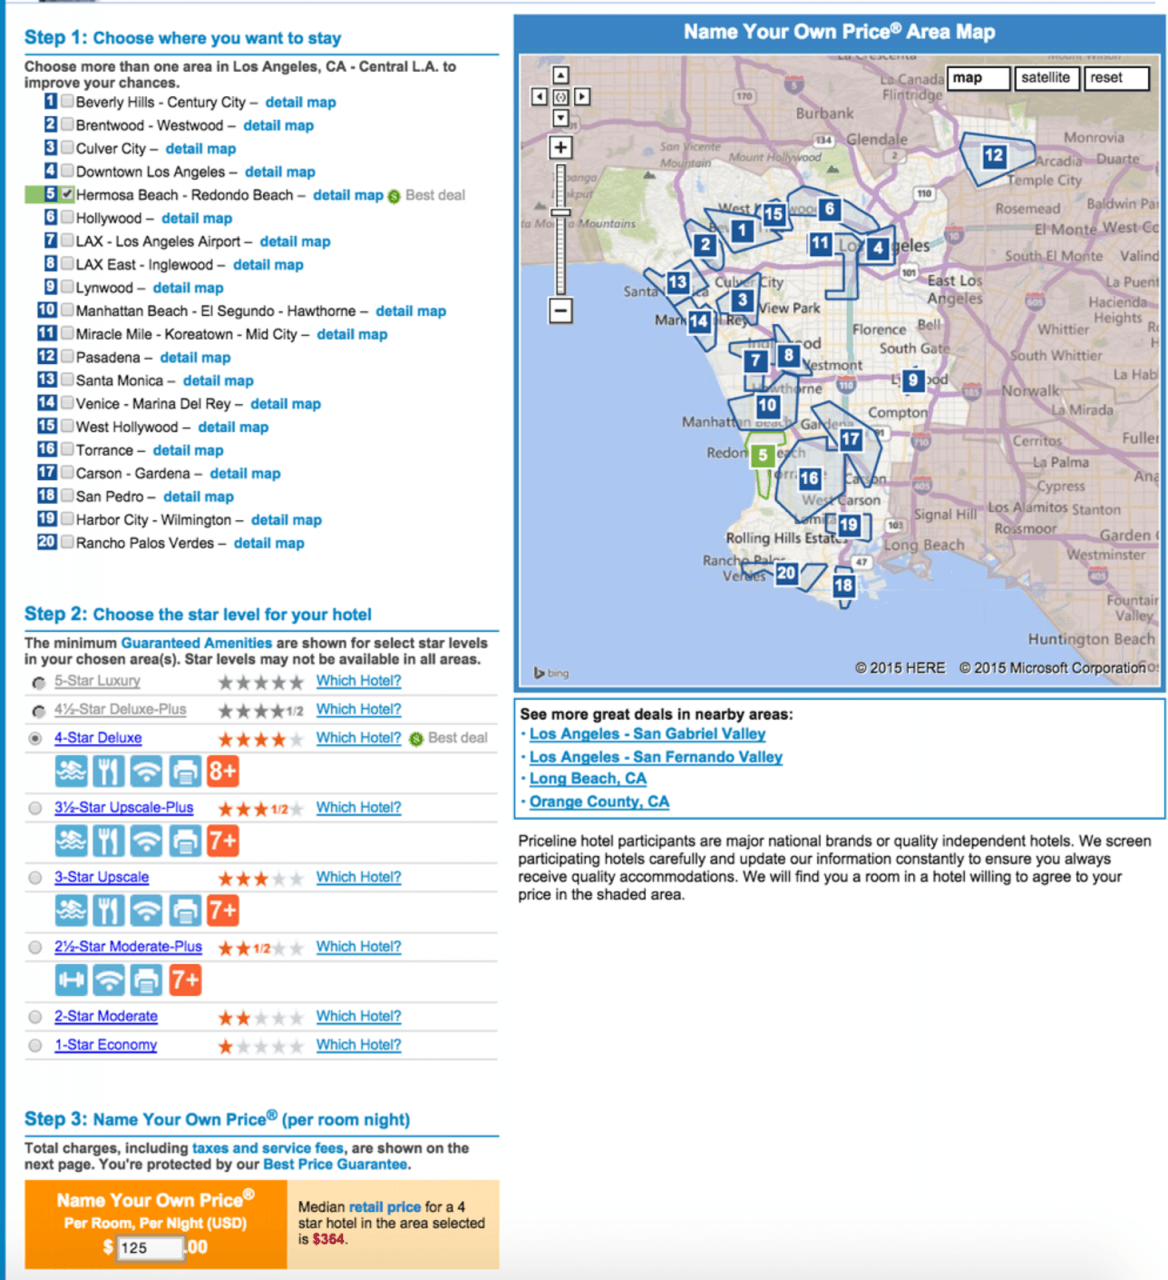Check the Downtown Los Angeles checkbox
This screenshot has width=1168, height=1280.
[x=67, y=171]
